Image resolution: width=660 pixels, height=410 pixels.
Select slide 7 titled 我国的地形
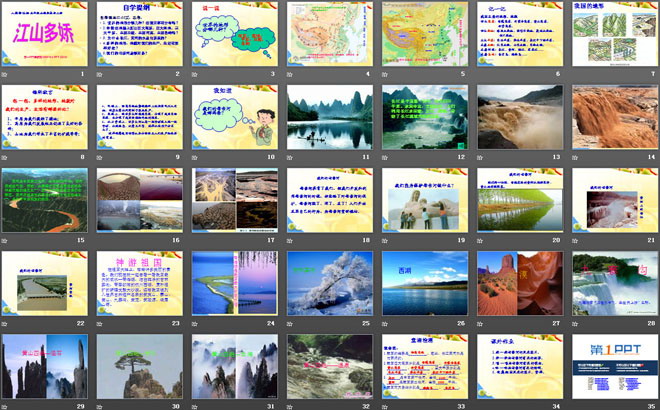[x=615, y=34]
